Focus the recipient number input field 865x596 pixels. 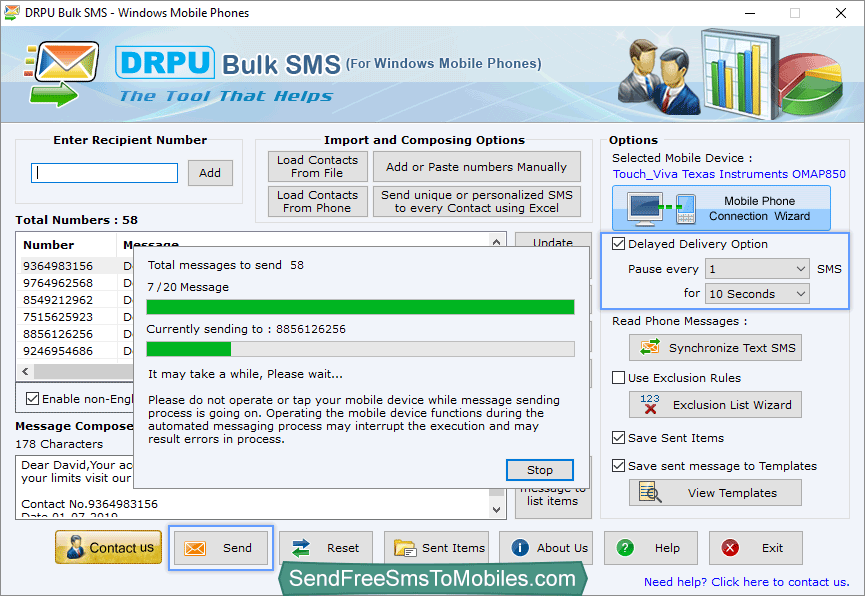tap(104, 173)
